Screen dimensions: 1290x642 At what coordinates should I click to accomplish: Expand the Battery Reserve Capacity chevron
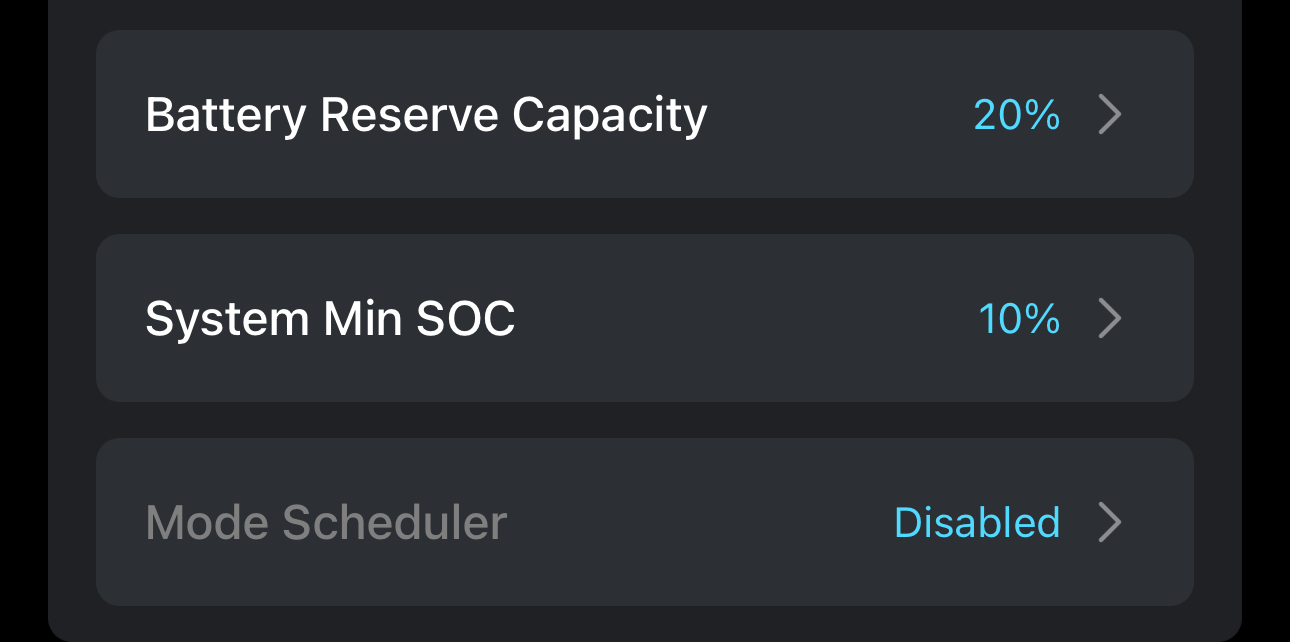tap(1109, 115)
